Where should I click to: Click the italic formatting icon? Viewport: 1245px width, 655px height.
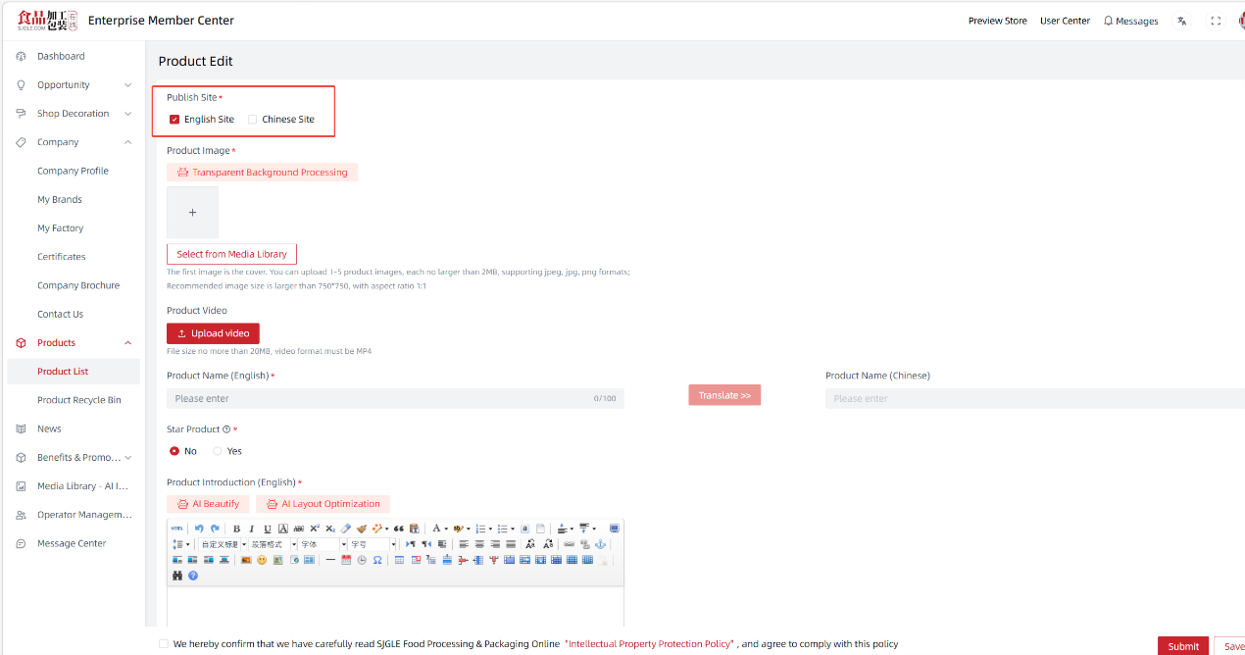pos(251,528)
